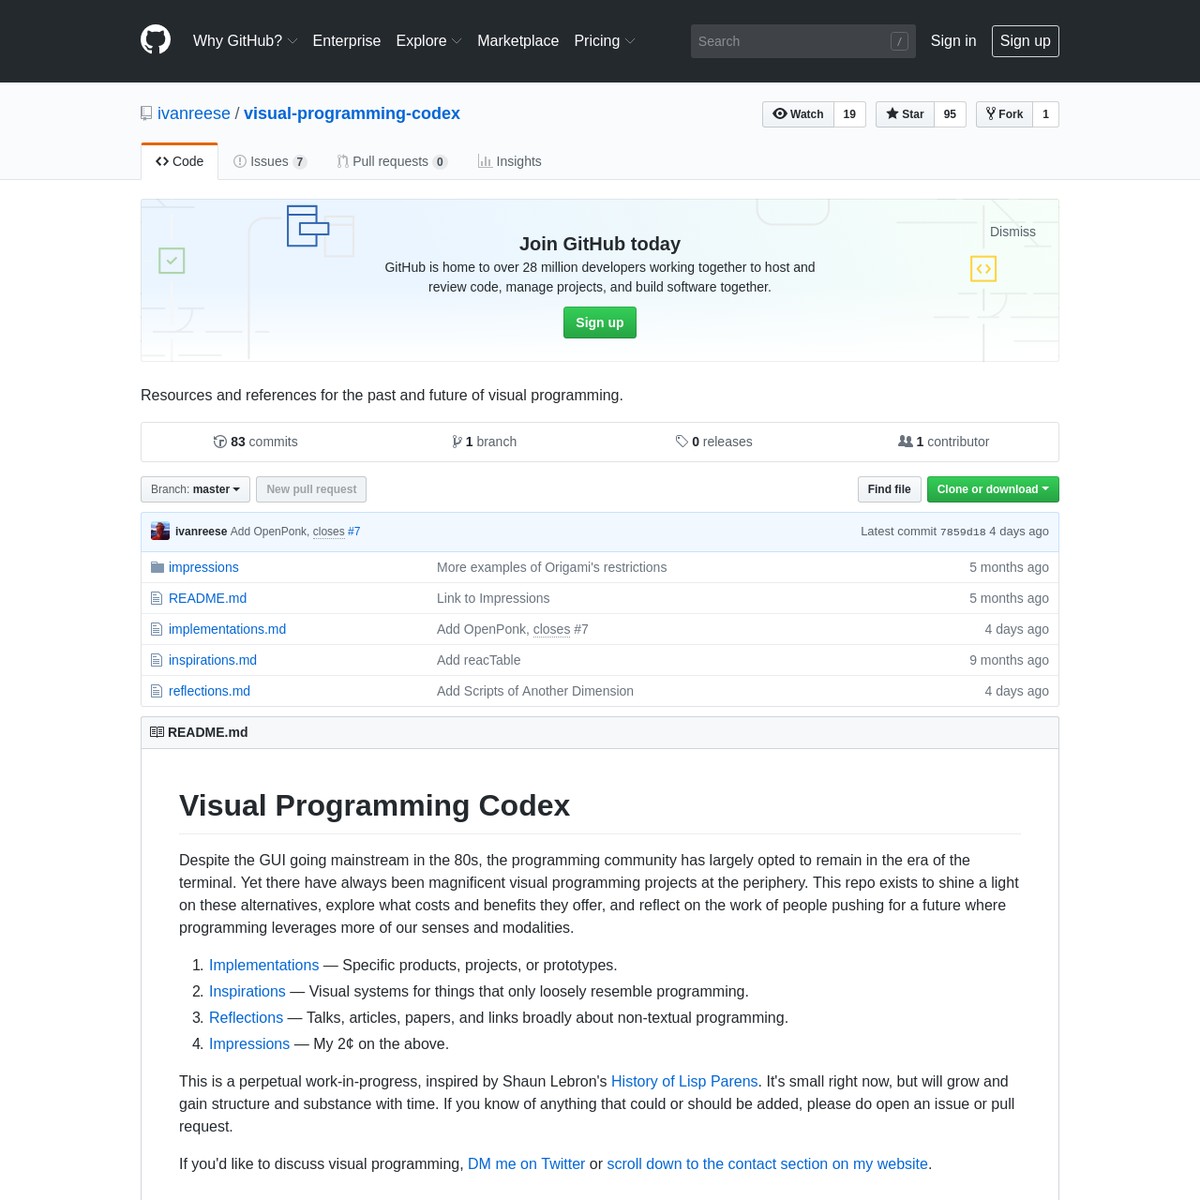This screenshot has width=1200, height=1200.
Task: Click the file icon next to inspirations.md
Action: point(156,660)
